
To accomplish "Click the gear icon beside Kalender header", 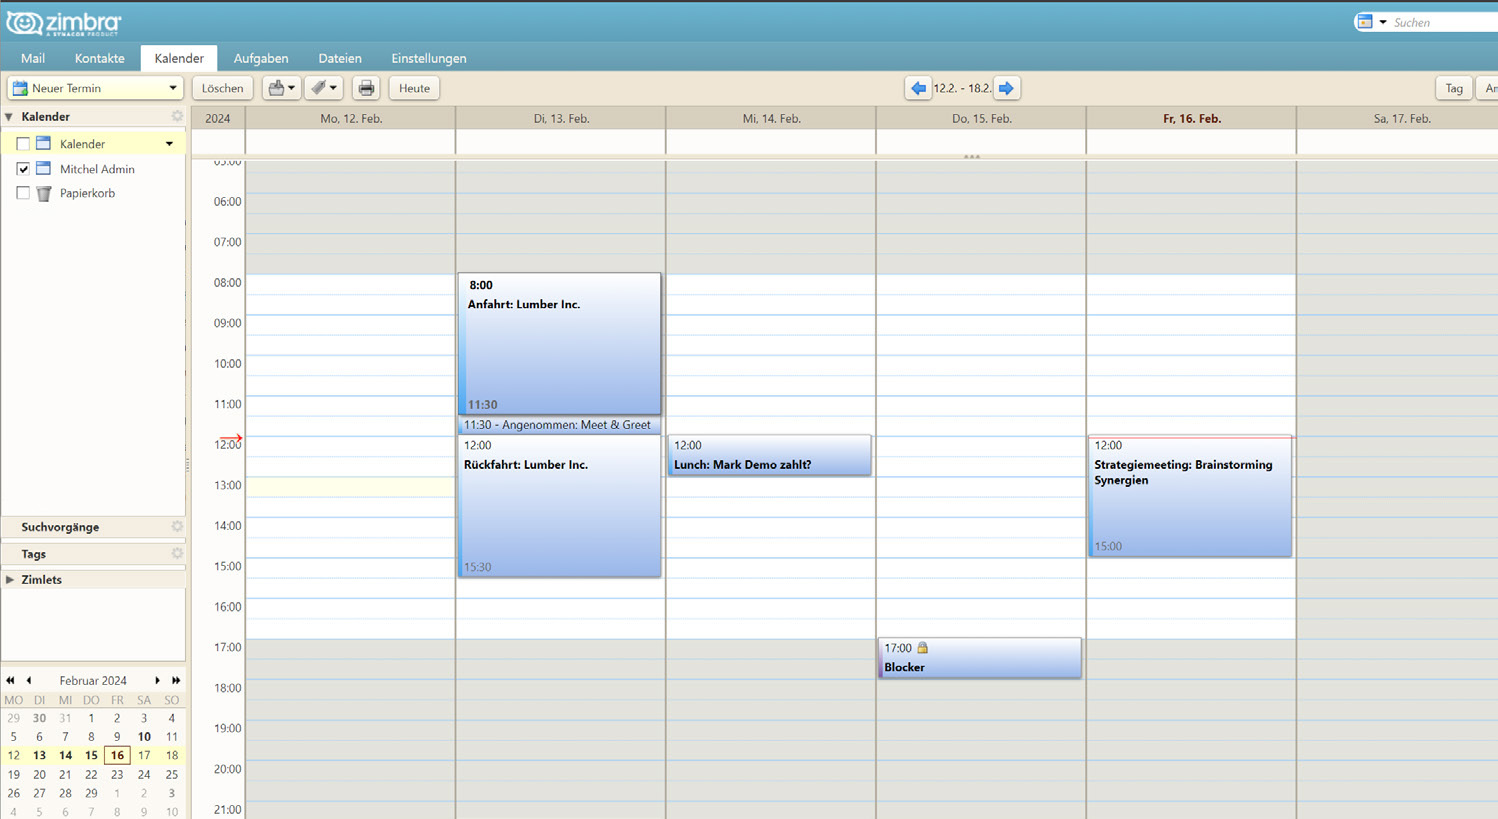I will pyautogui.click(x=177, y=116).
